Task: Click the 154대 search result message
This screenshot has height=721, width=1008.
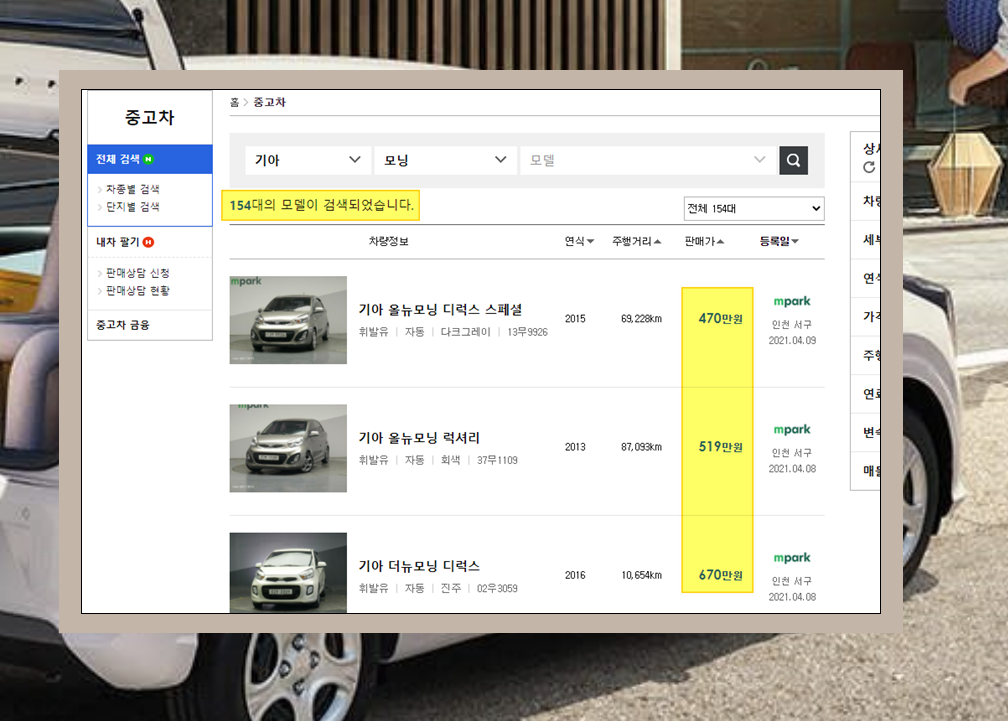Action: click(x=321, y=205)
